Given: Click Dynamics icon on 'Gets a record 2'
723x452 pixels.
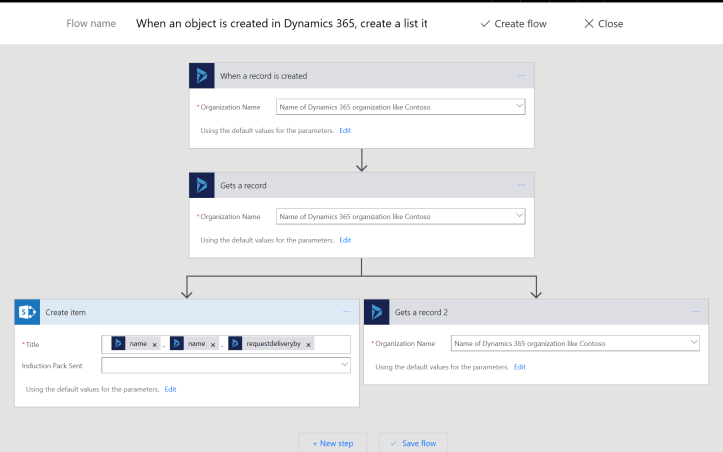Looking at the screenshot, I should tap(376, 312).
